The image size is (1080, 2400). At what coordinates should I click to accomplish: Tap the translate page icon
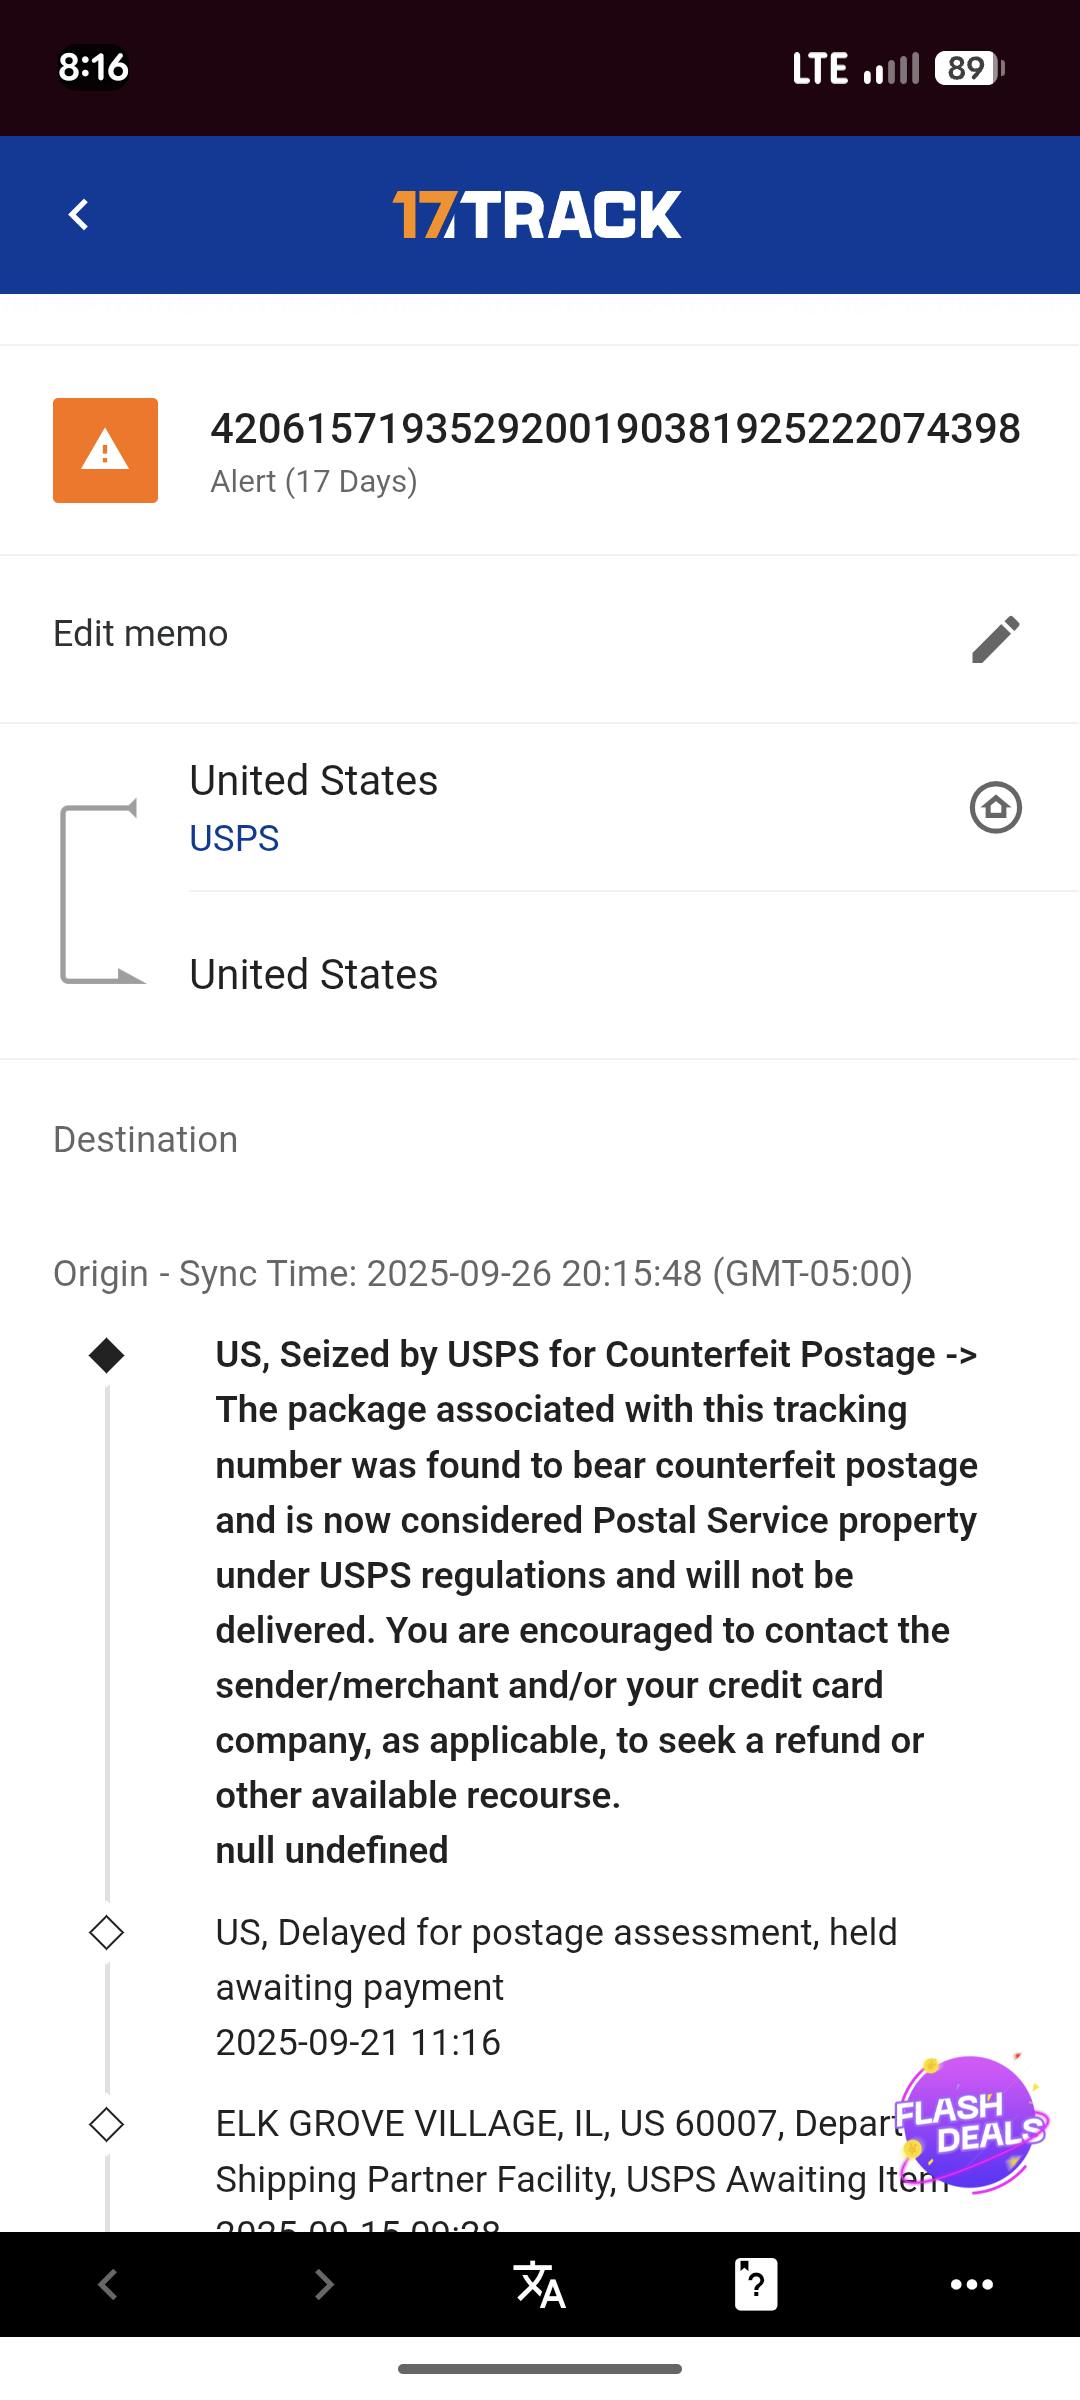pyautogui.click(x=539, y=2284)
